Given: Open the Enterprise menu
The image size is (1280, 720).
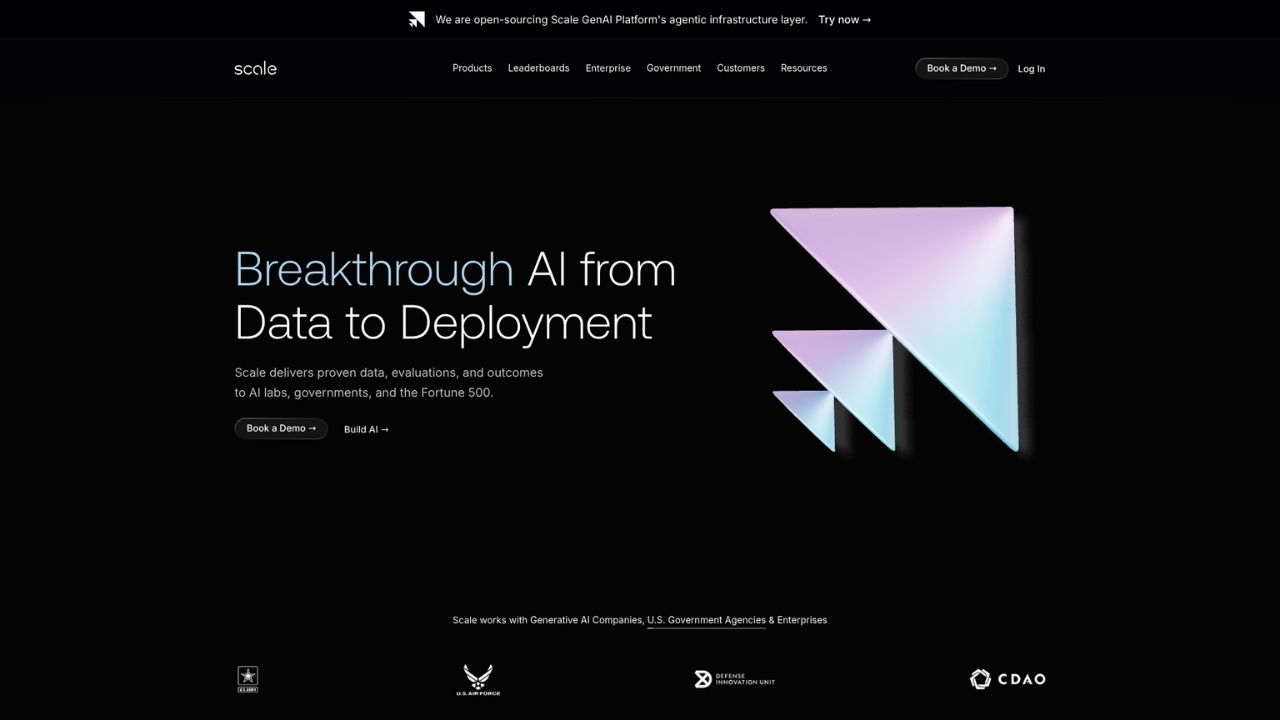Looking at the screenshot, I should click(608, 68).
